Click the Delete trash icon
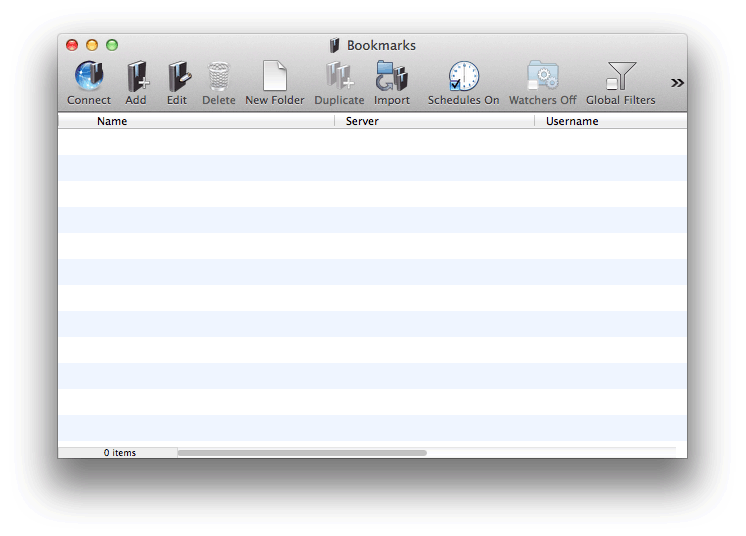Image resolution: width=746 pixels, height=536 pixels. pyautogui.click(x=218, y=77)
